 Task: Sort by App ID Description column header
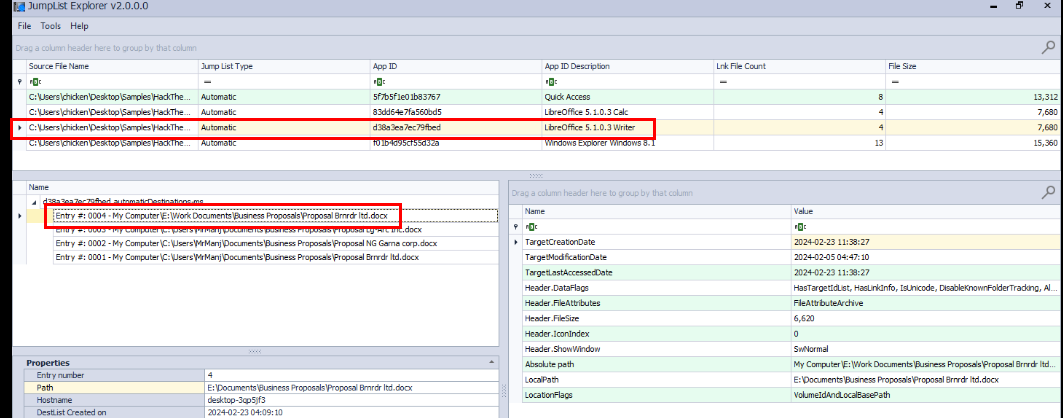tap(627, 66)
